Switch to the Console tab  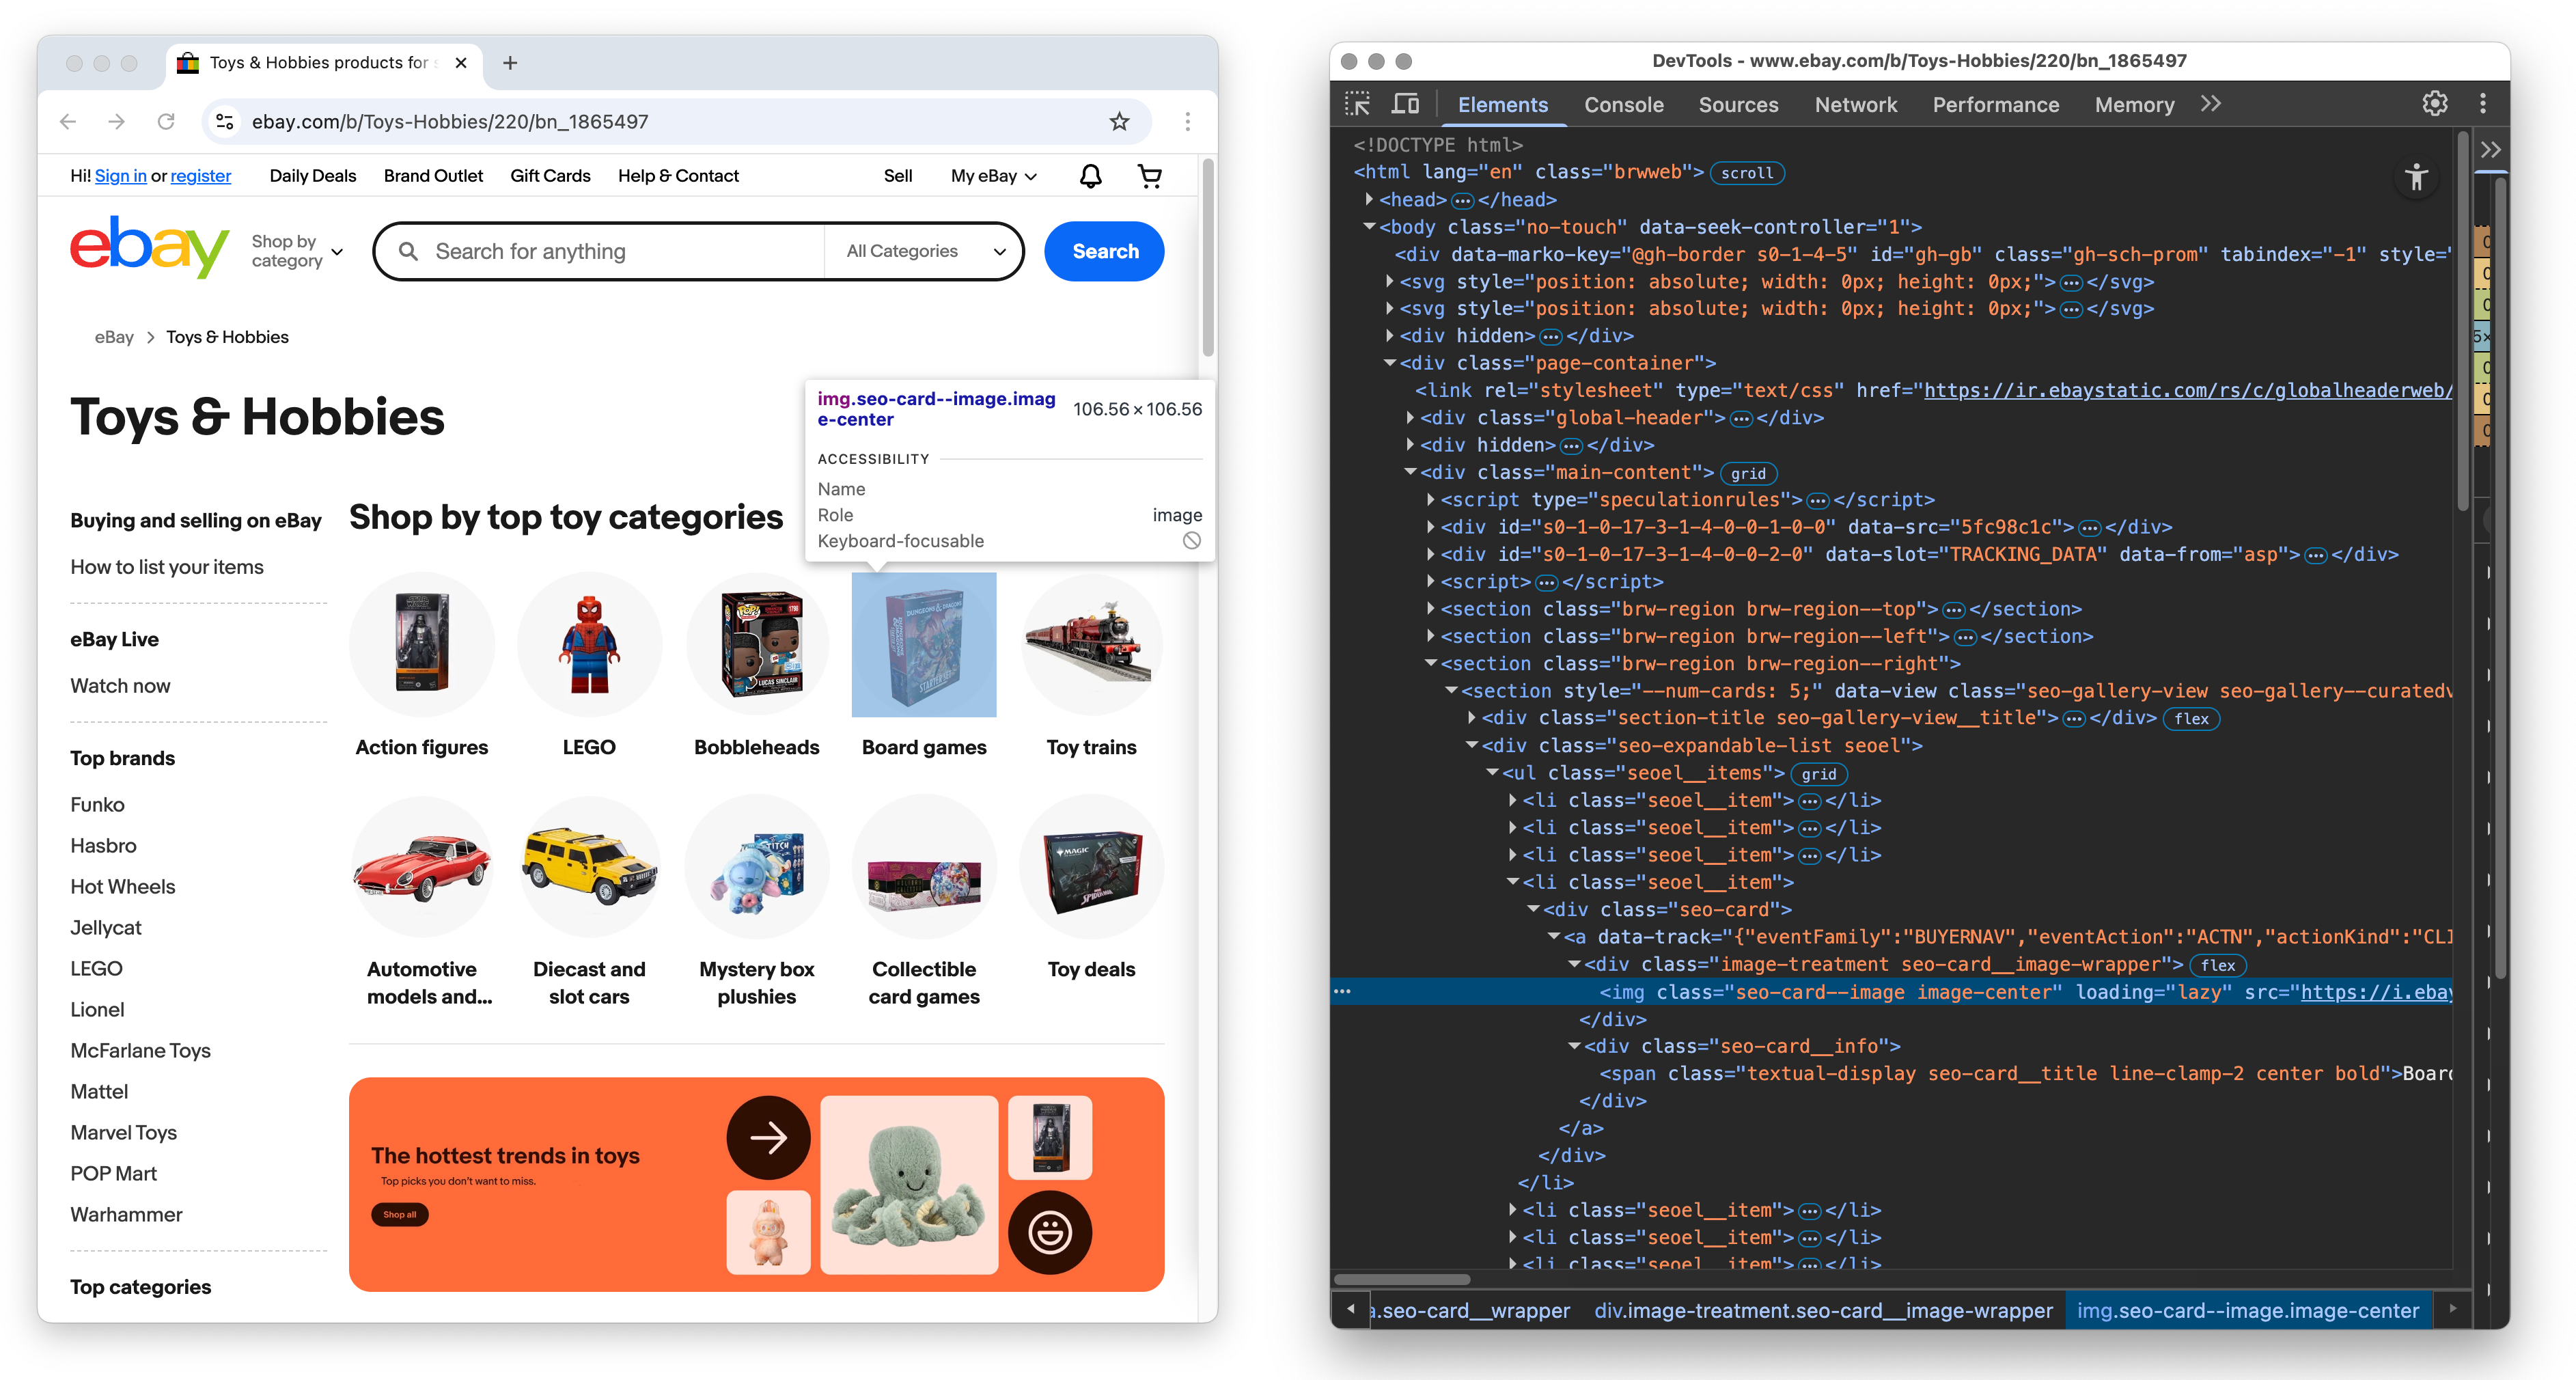coord(1623,104)
